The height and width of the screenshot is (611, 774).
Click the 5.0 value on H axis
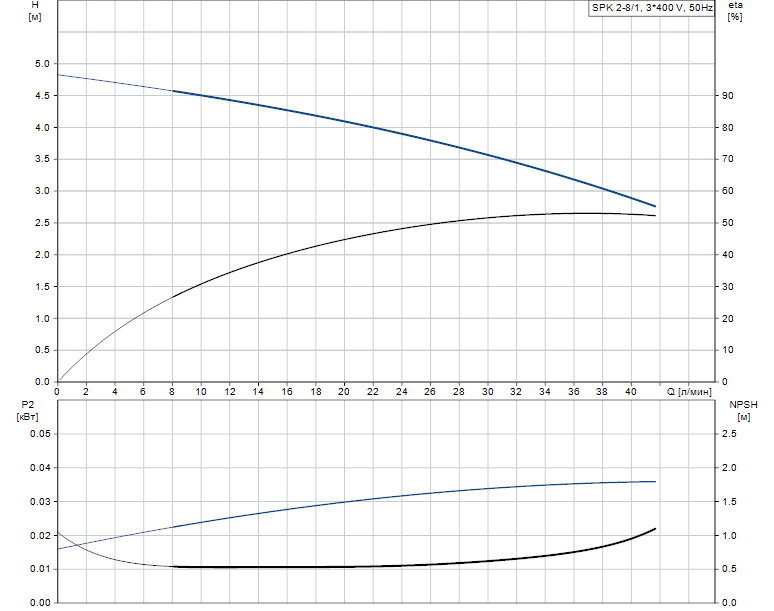coord(42,64)
